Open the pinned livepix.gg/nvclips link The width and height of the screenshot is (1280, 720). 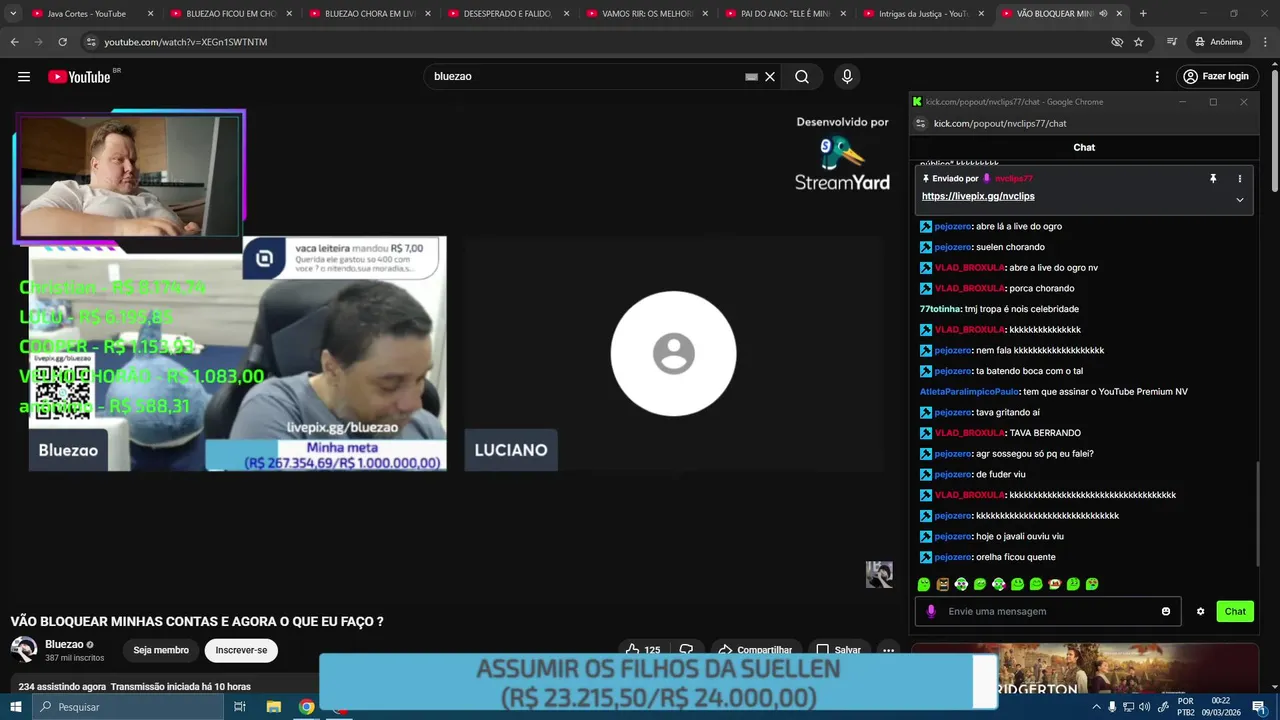[x=978, y=196]
